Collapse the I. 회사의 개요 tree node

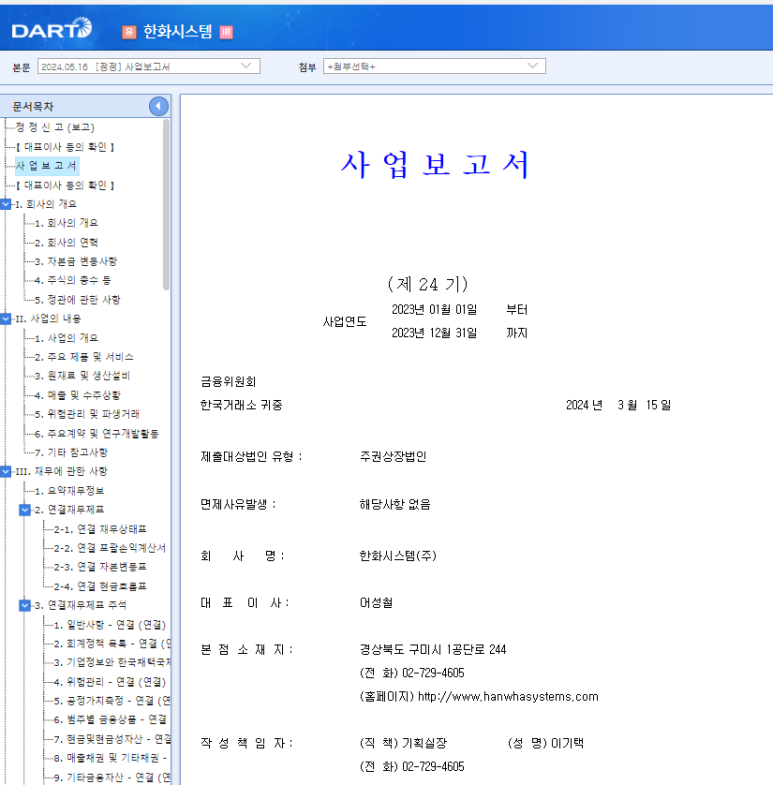coord(6,204)
